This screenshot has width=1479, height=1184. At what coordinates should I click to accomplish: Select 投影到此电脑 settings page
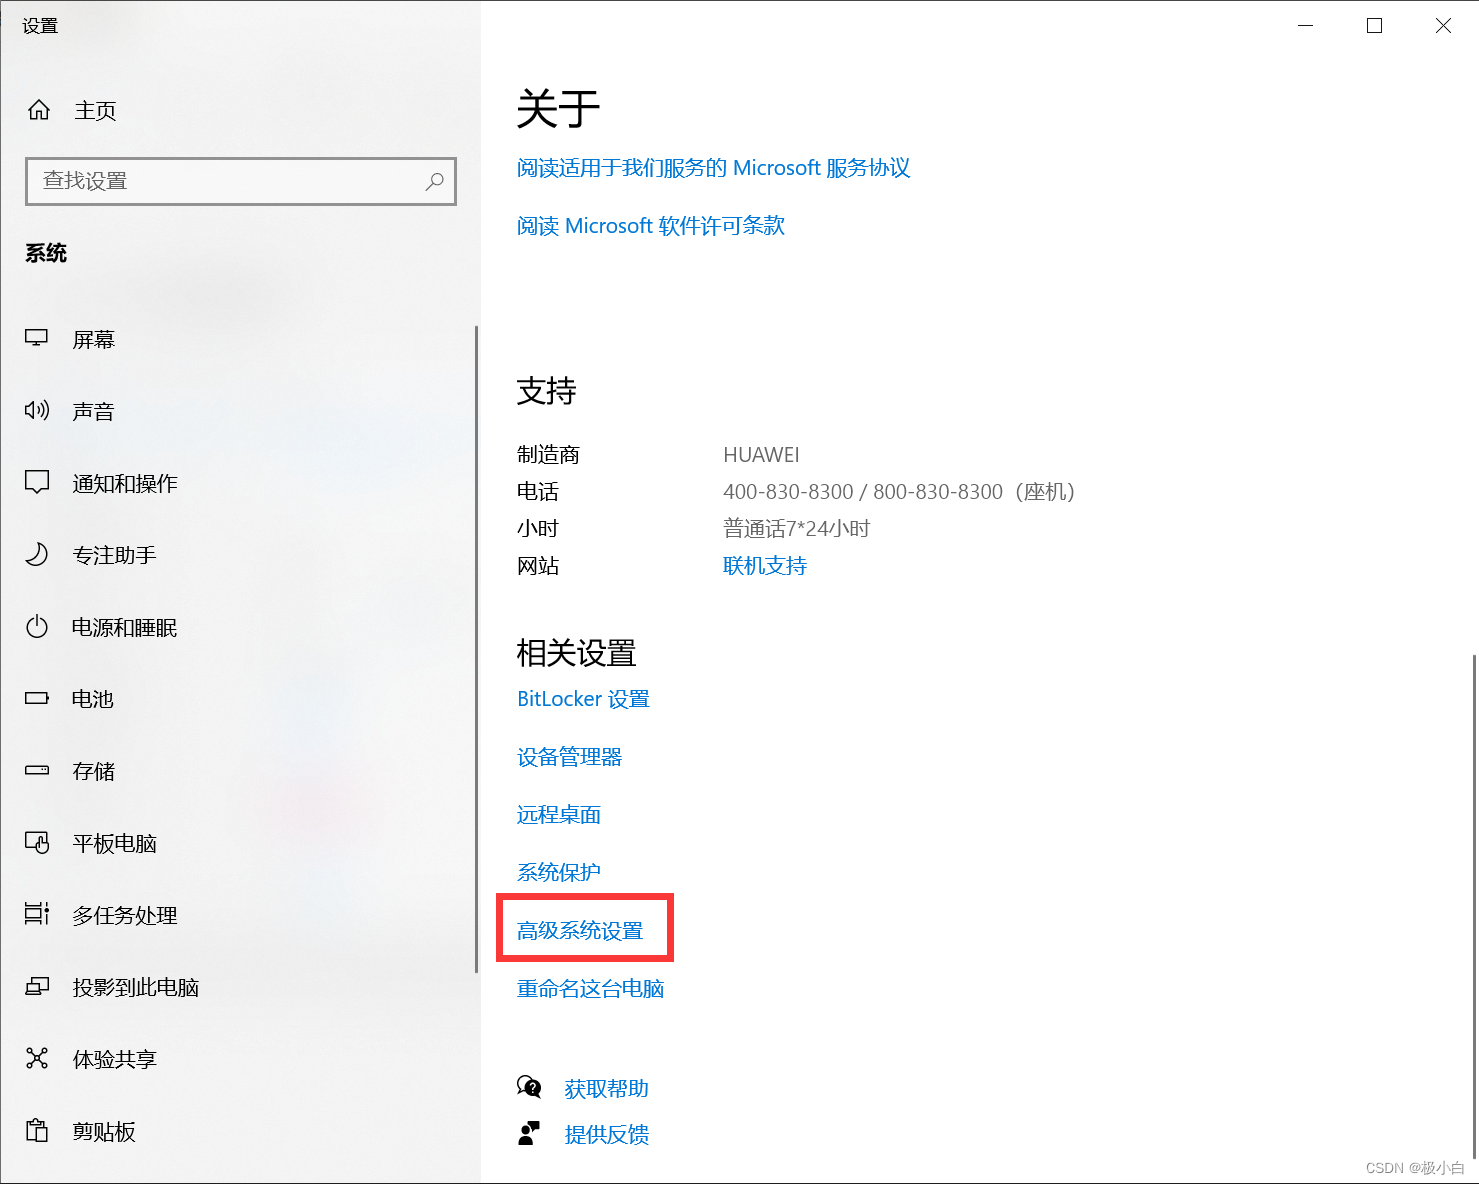[x=136, y=988]
